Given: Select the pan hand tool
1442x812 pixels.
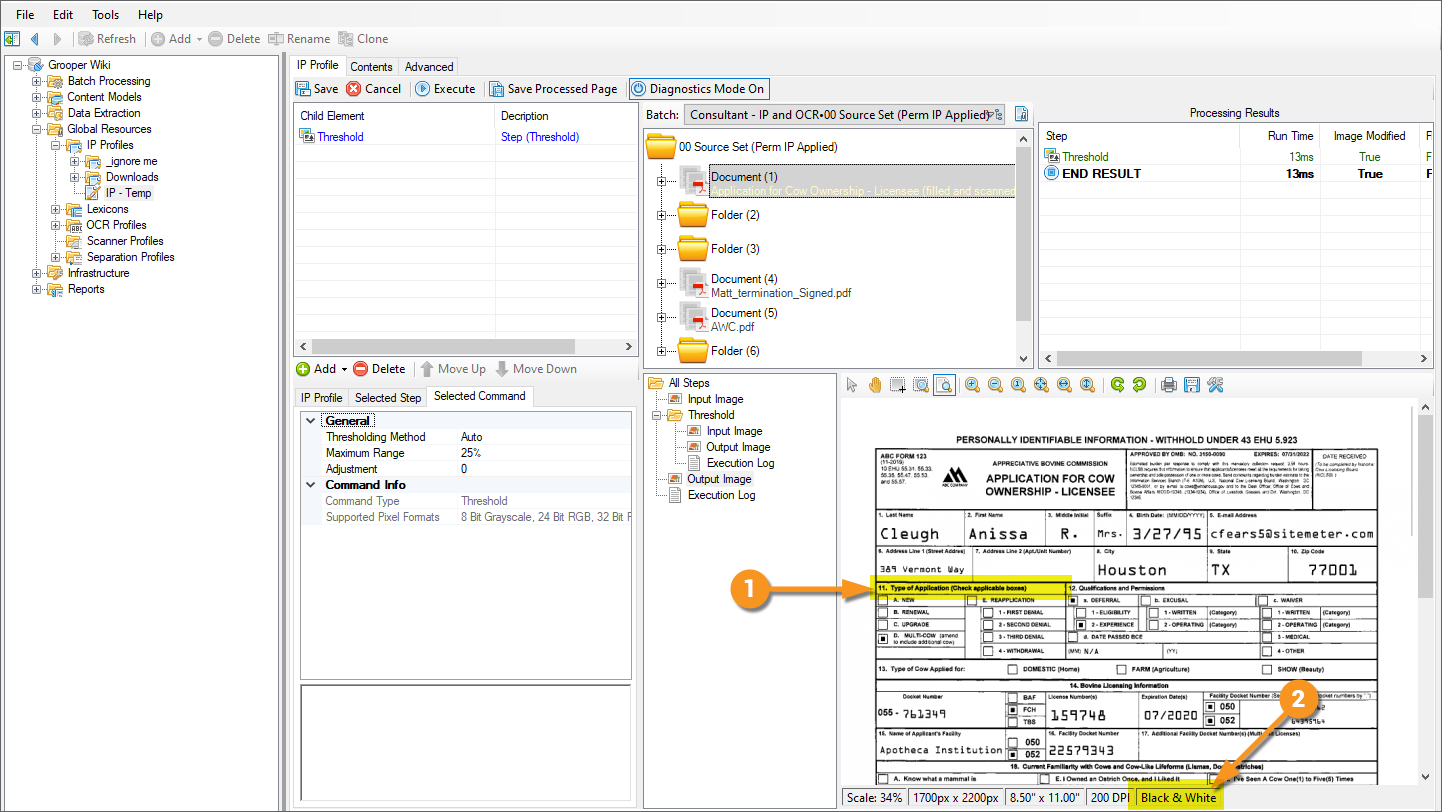Looking at the screenshot, I should [875, 385].
